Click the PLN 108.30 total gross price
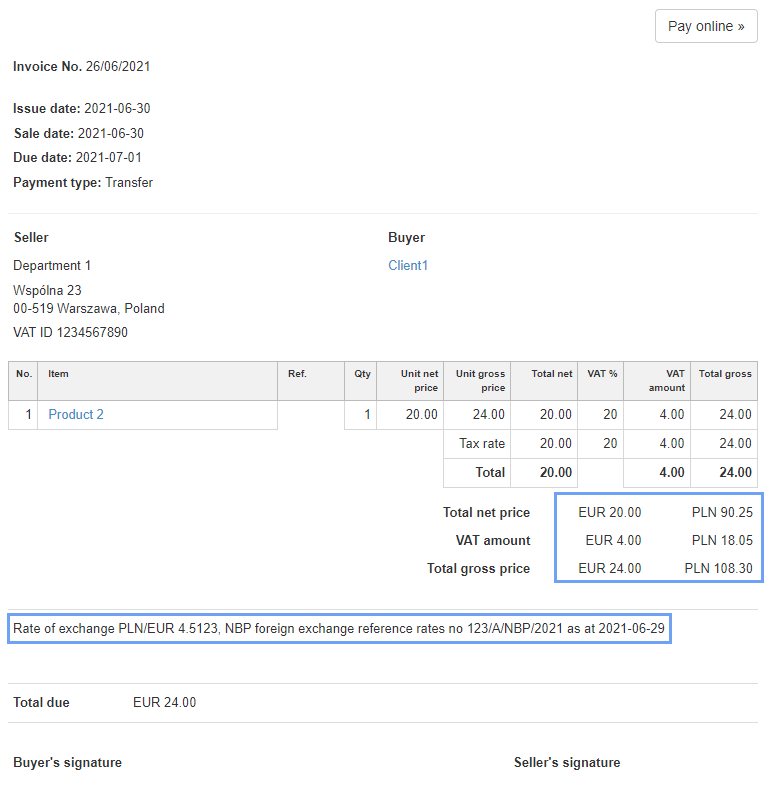The width and height of the screenshot is (766, 786). 718,568
